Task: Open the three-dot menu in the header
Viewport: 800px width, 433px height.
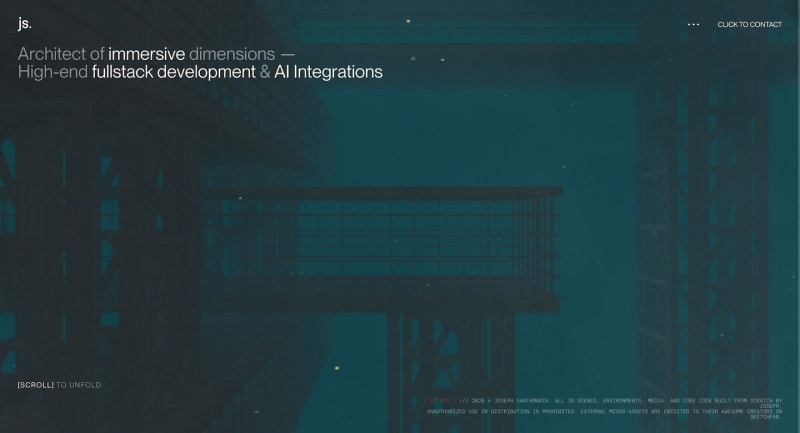Action: coord(693,24)
